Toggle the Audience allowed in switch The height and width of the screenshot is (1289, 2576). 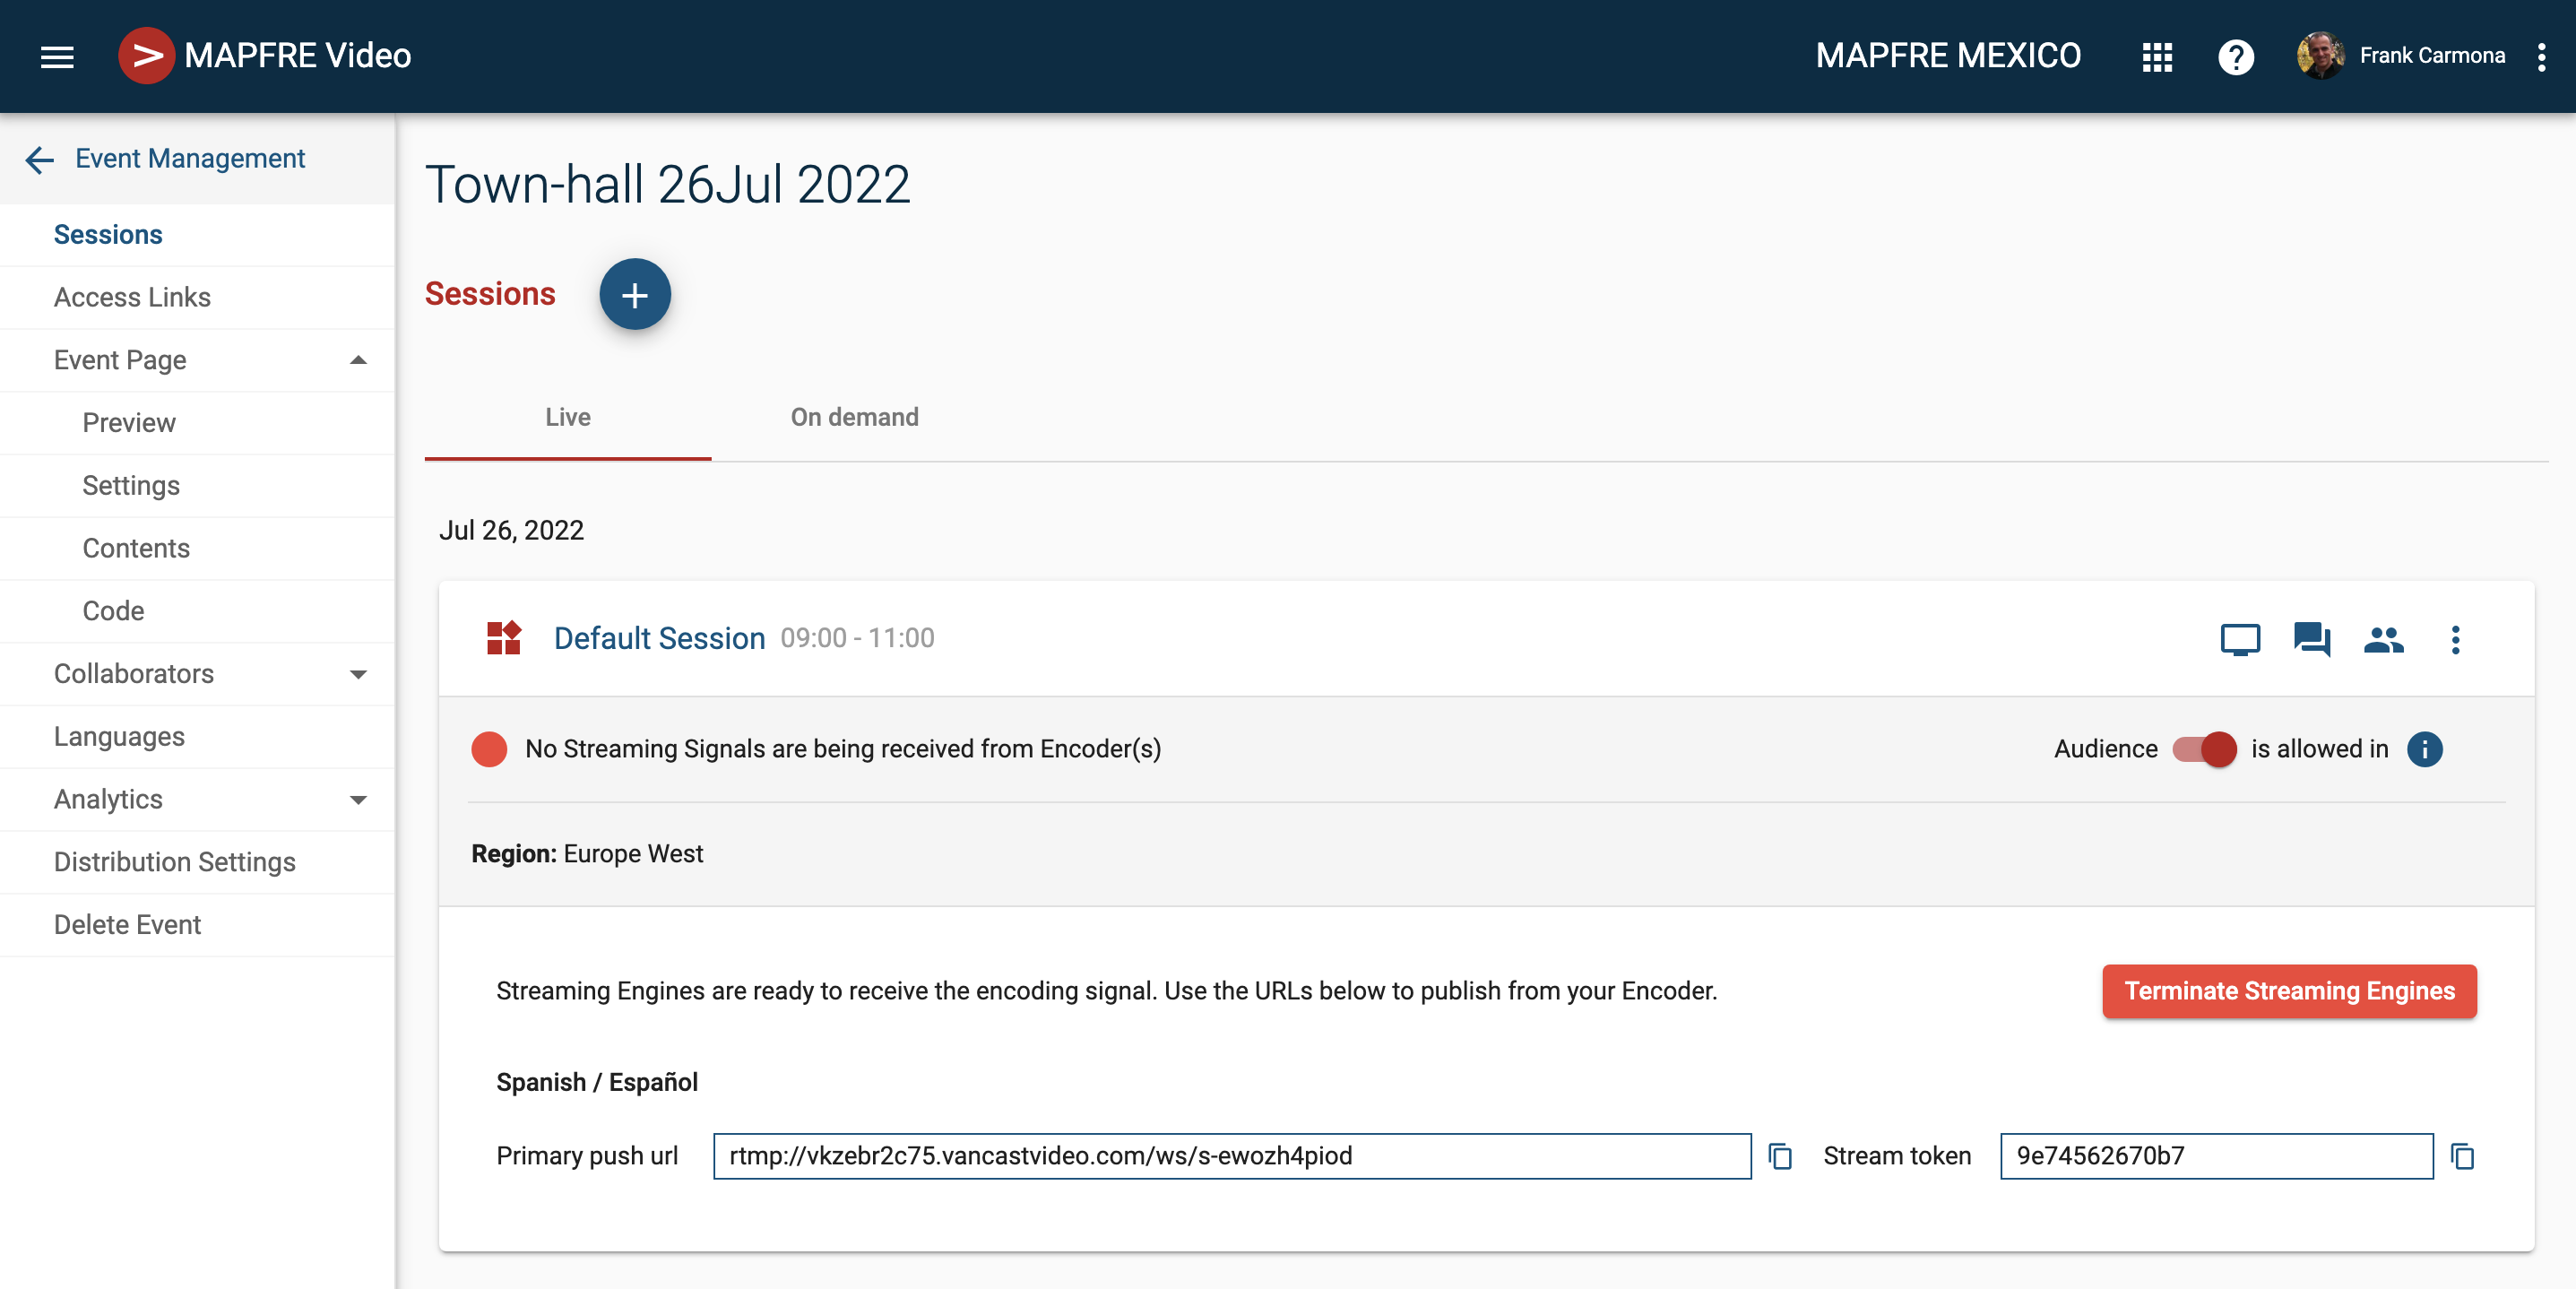coord(2204,749)
